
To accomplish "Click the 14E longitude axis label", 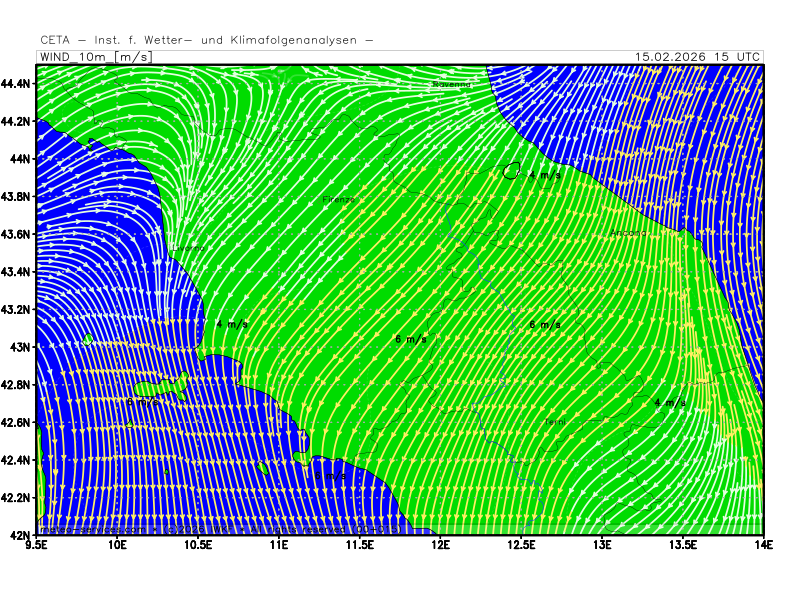I will click(763, 545).
